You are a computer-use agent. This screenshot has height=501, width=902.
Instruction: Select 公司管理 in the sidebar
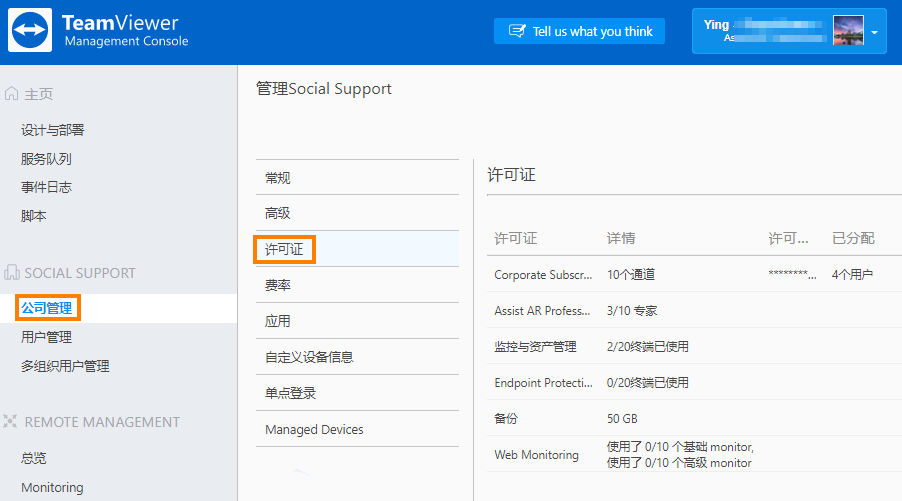(x=47, y=308)
